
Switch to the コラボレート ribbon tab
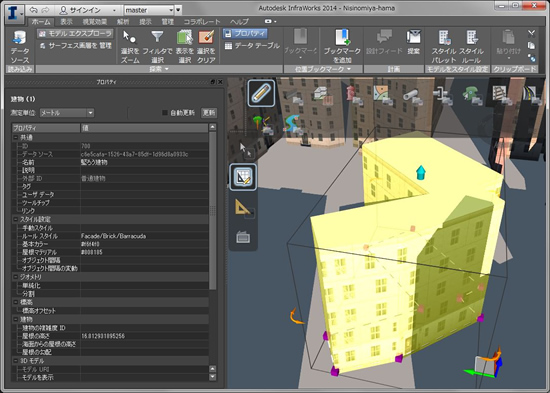point(202,22)
